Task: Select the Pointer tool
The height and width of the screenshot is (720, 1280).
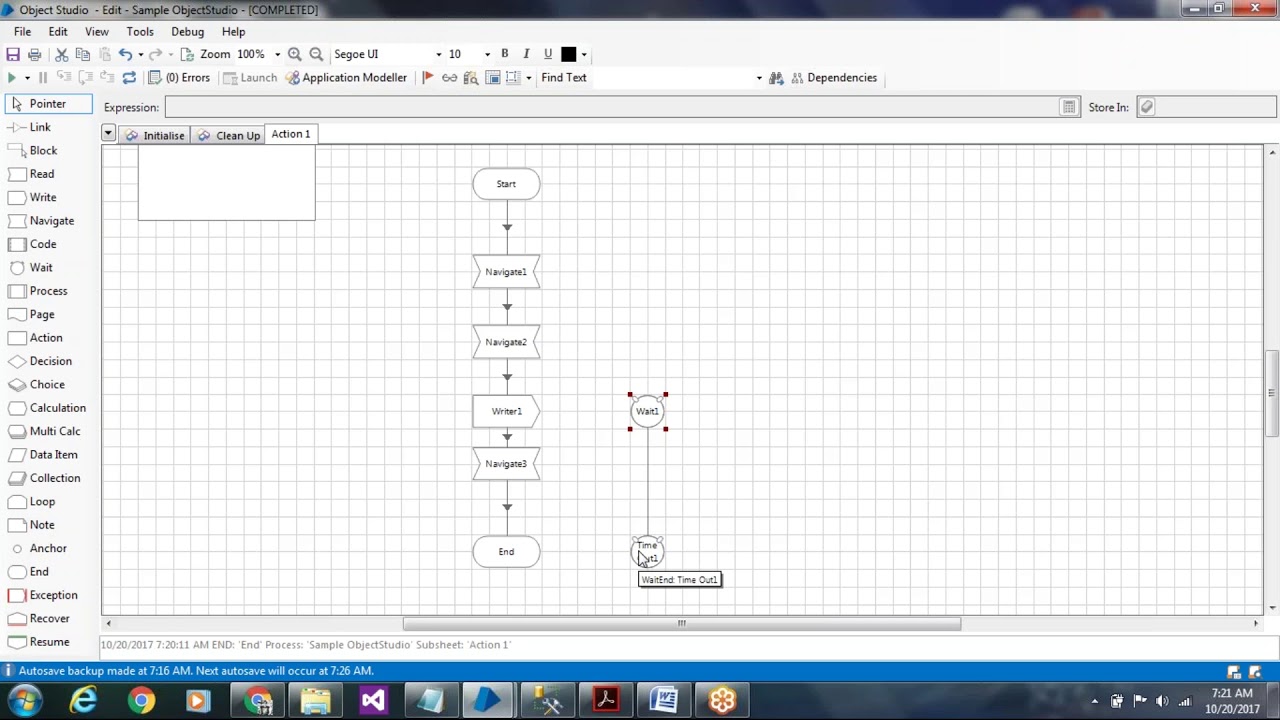Action: pyautogui.click(x=48, y=104)
